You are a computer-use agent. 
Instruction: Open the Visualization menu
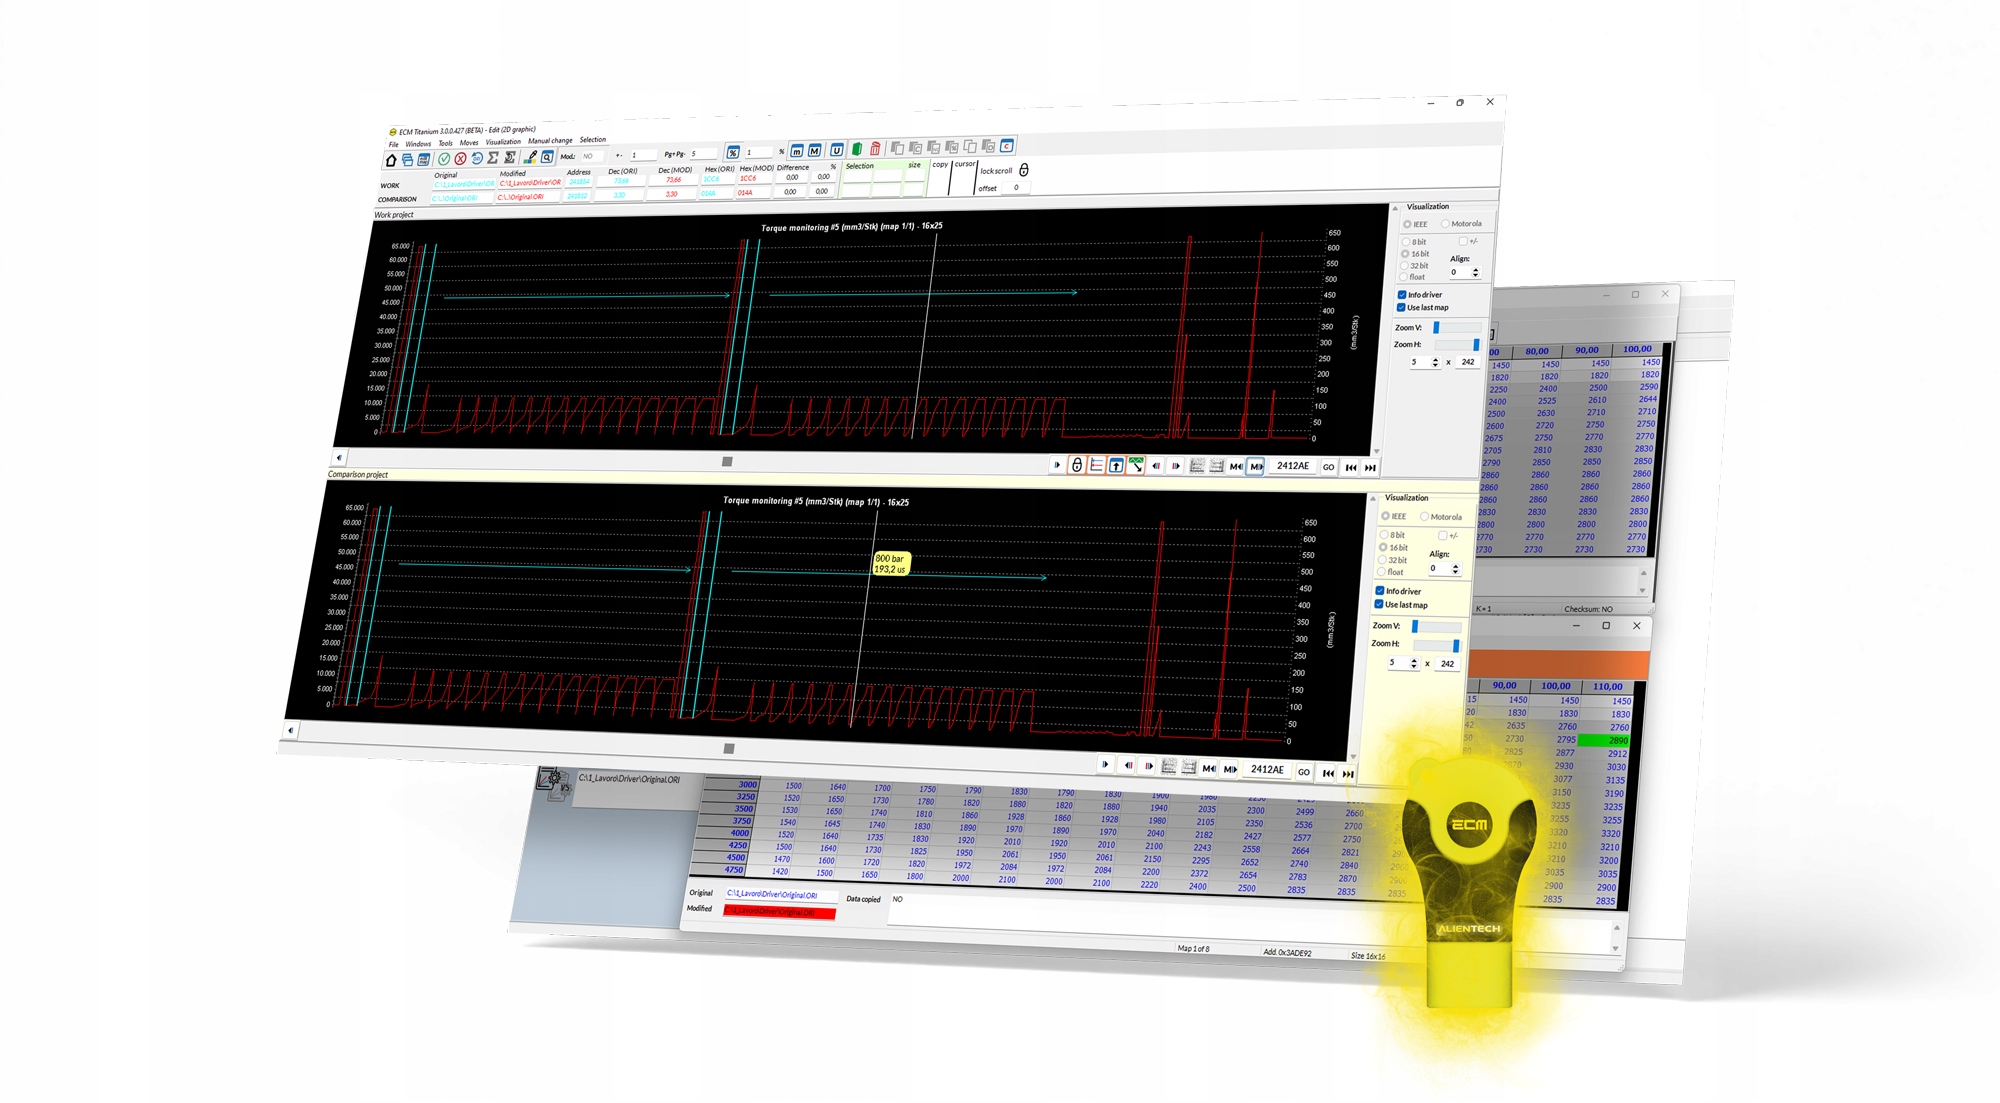pyautogui.click(x=503, y=142)
